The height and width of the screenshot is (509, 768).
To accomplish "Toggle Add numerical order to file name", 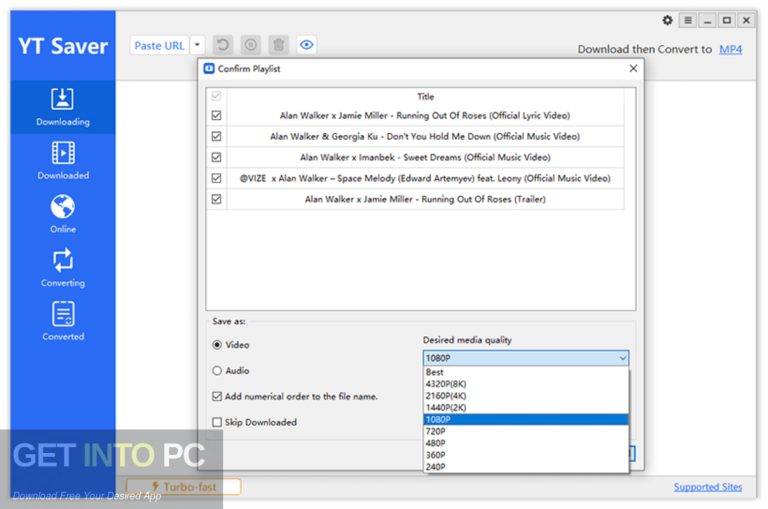I will click(x=217, y=396).
